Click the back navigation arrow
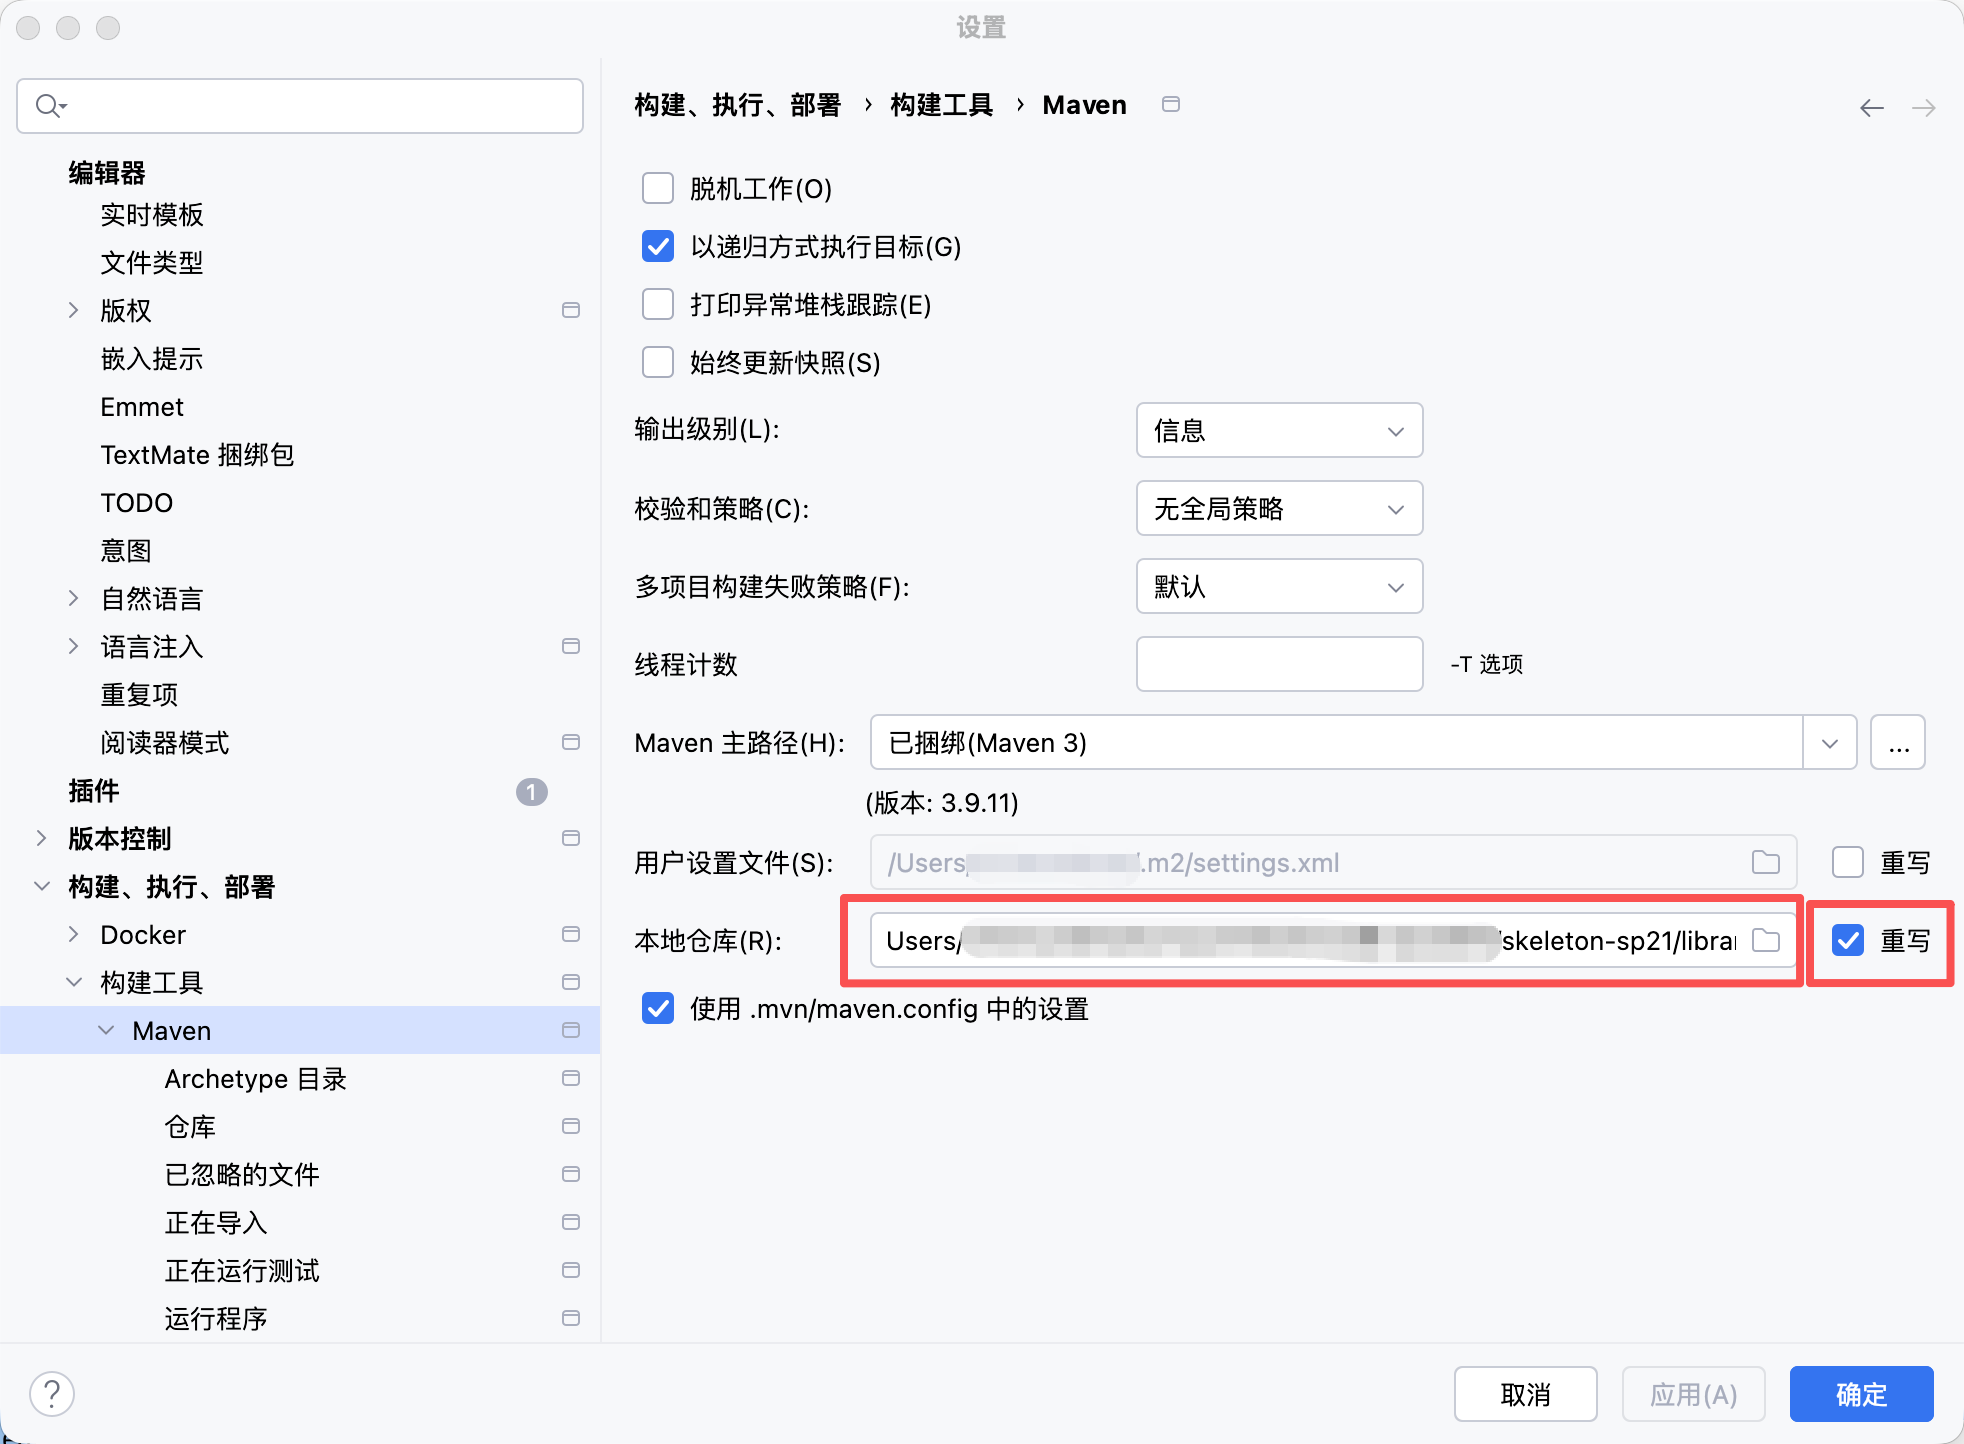Viewport: 1964px width, 1444px height. (1871, 107)
